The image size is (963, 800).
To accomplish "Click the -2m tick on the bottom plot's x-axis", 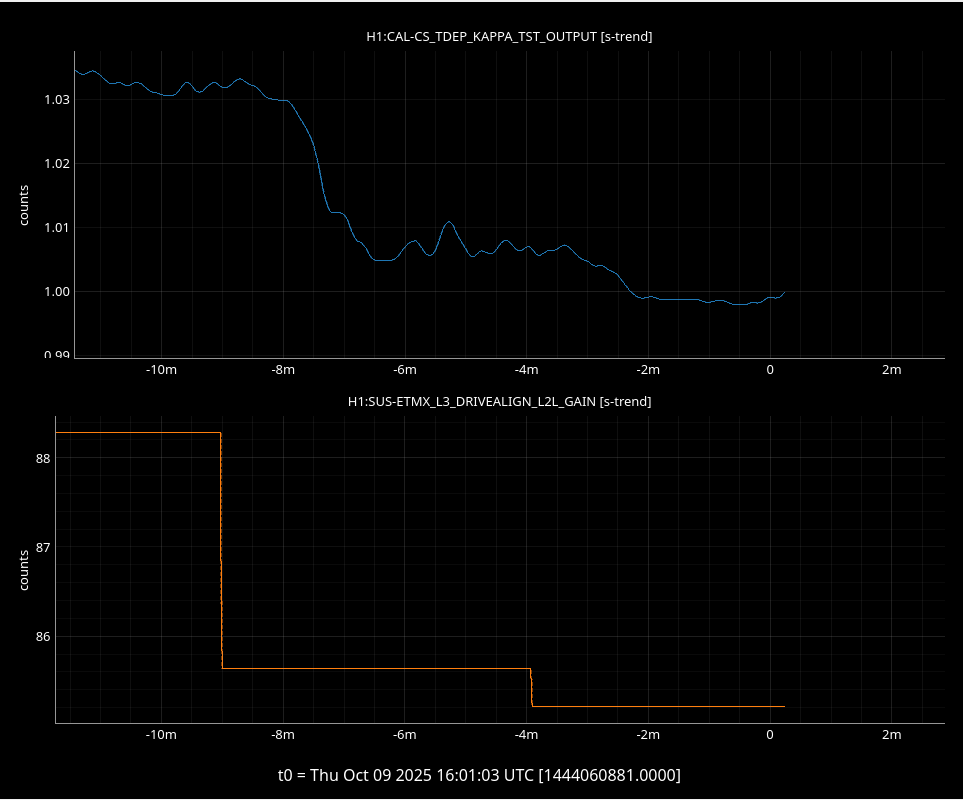I will (648, 735).
